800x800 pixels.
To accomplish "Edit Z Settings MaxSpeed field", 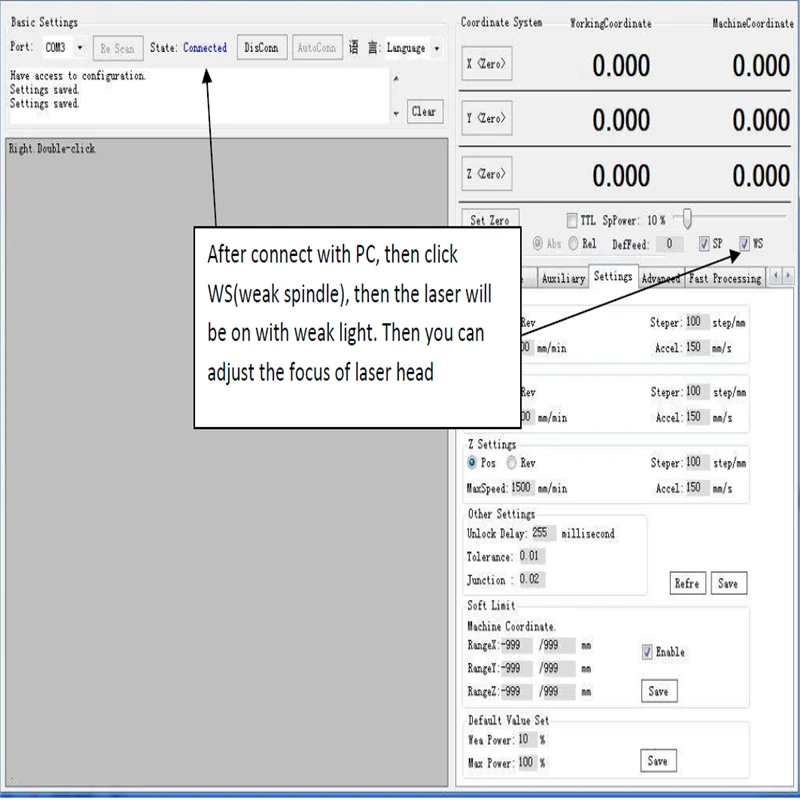I will 522,488.
